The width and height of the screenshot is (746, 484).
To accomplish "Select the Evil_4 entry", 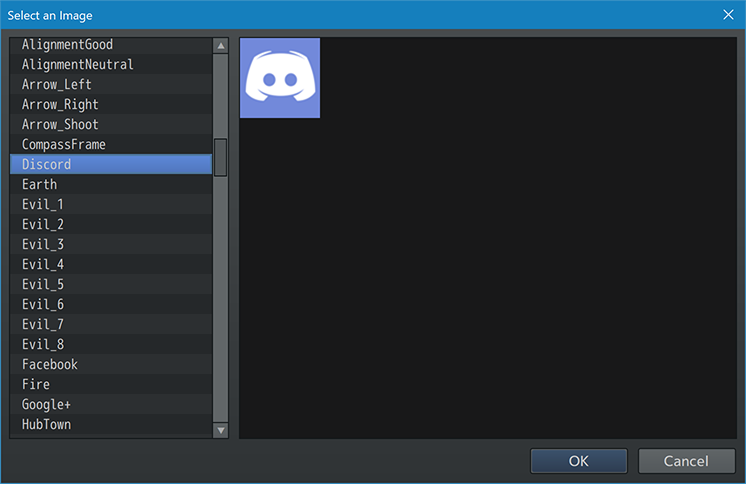I will click(111, 264).
